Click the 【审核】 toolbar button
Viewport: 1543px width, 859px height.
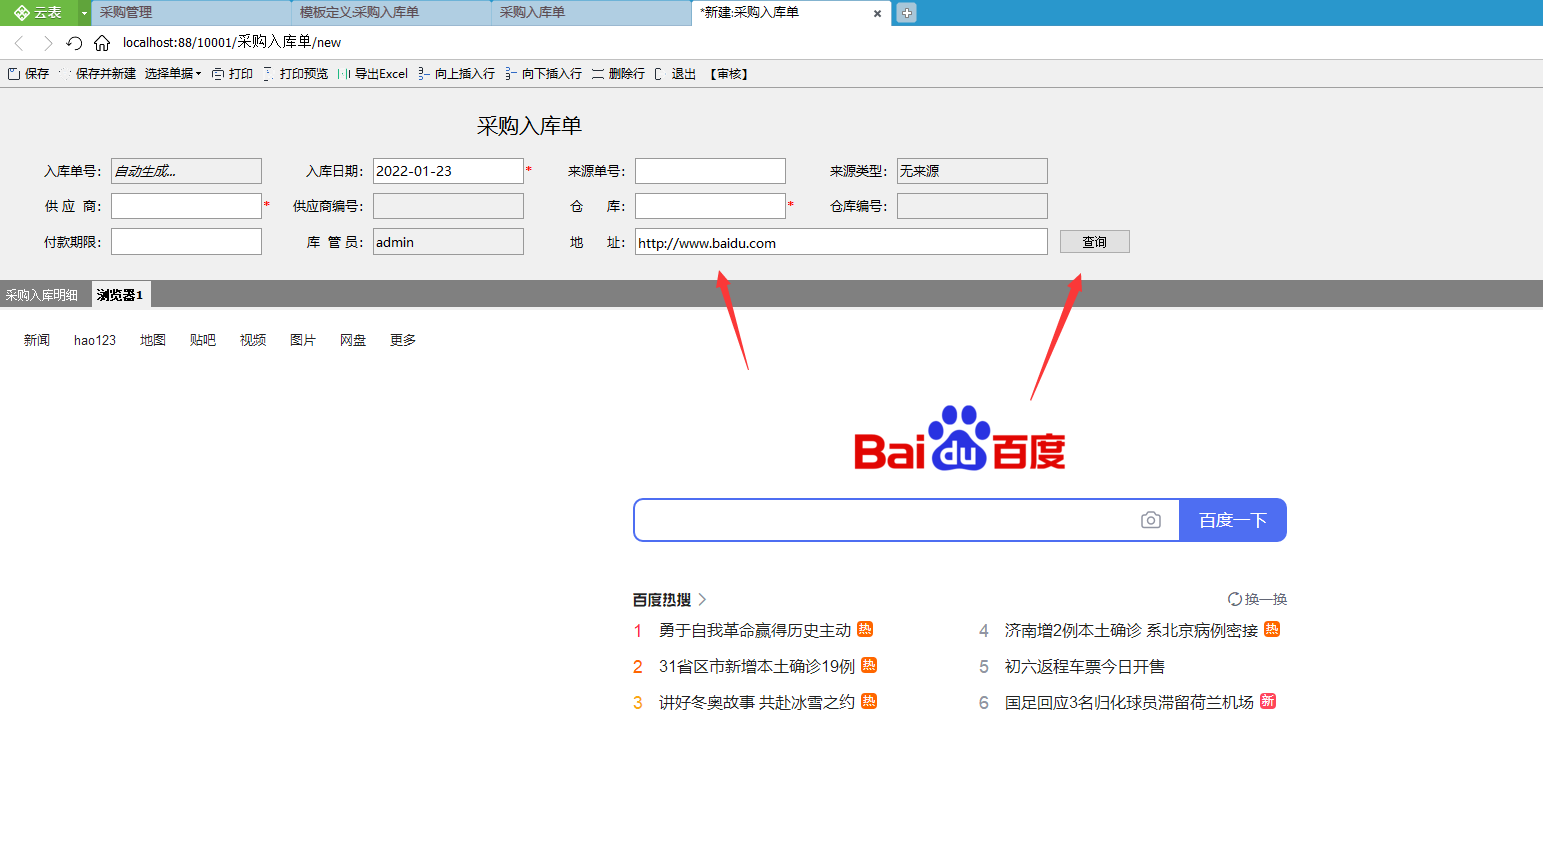tap(729, 74)
